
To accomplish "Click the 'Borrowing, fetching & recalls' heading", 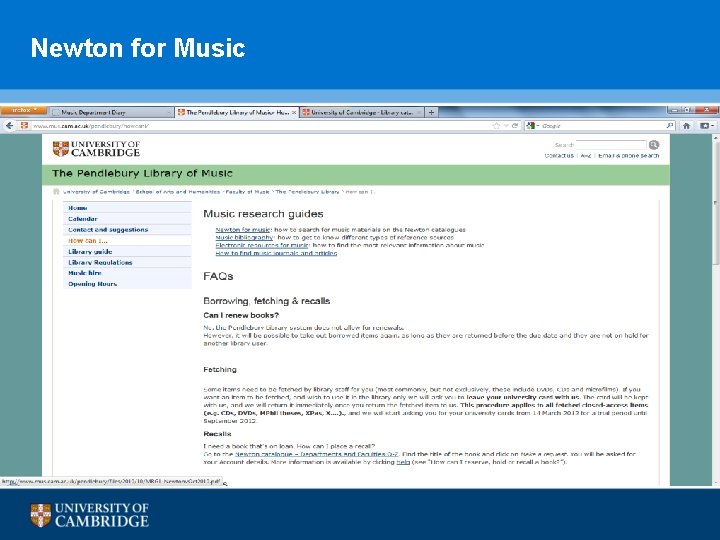I will pos(267,301).
